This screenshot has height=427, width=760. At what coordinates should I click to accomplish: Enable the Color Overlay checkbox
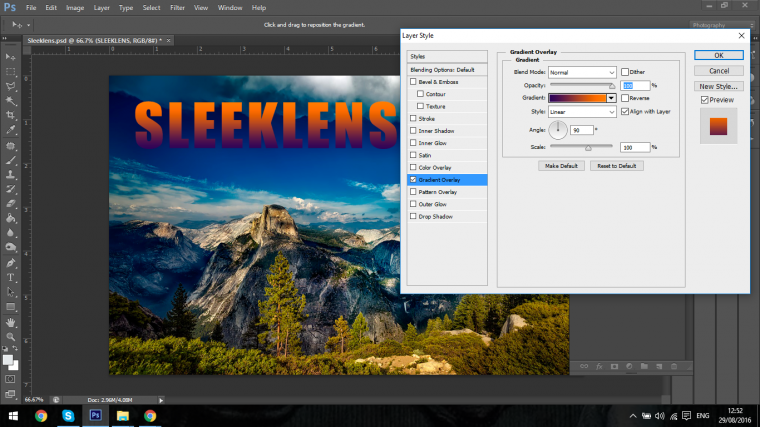point(413,167)
